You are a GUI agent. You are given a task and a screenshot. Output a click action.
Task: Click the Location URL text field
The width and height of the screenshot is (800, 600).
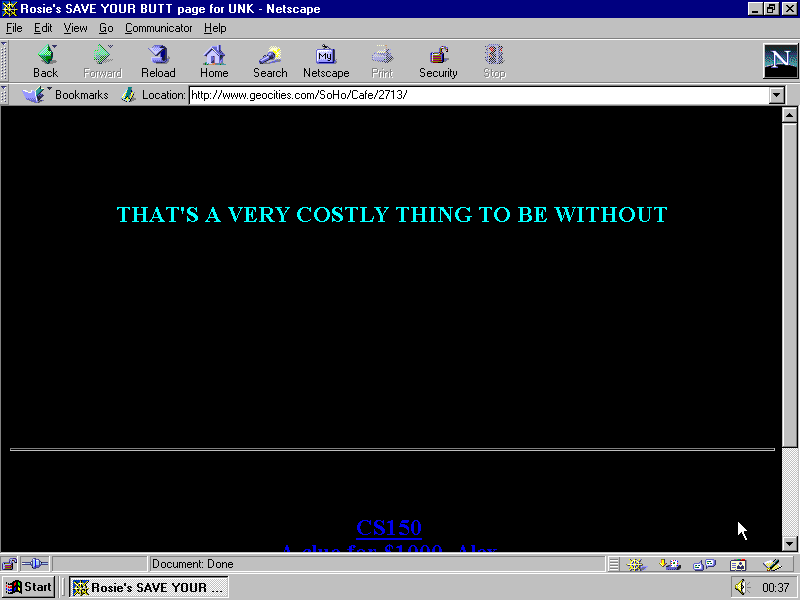pos(478,95)
